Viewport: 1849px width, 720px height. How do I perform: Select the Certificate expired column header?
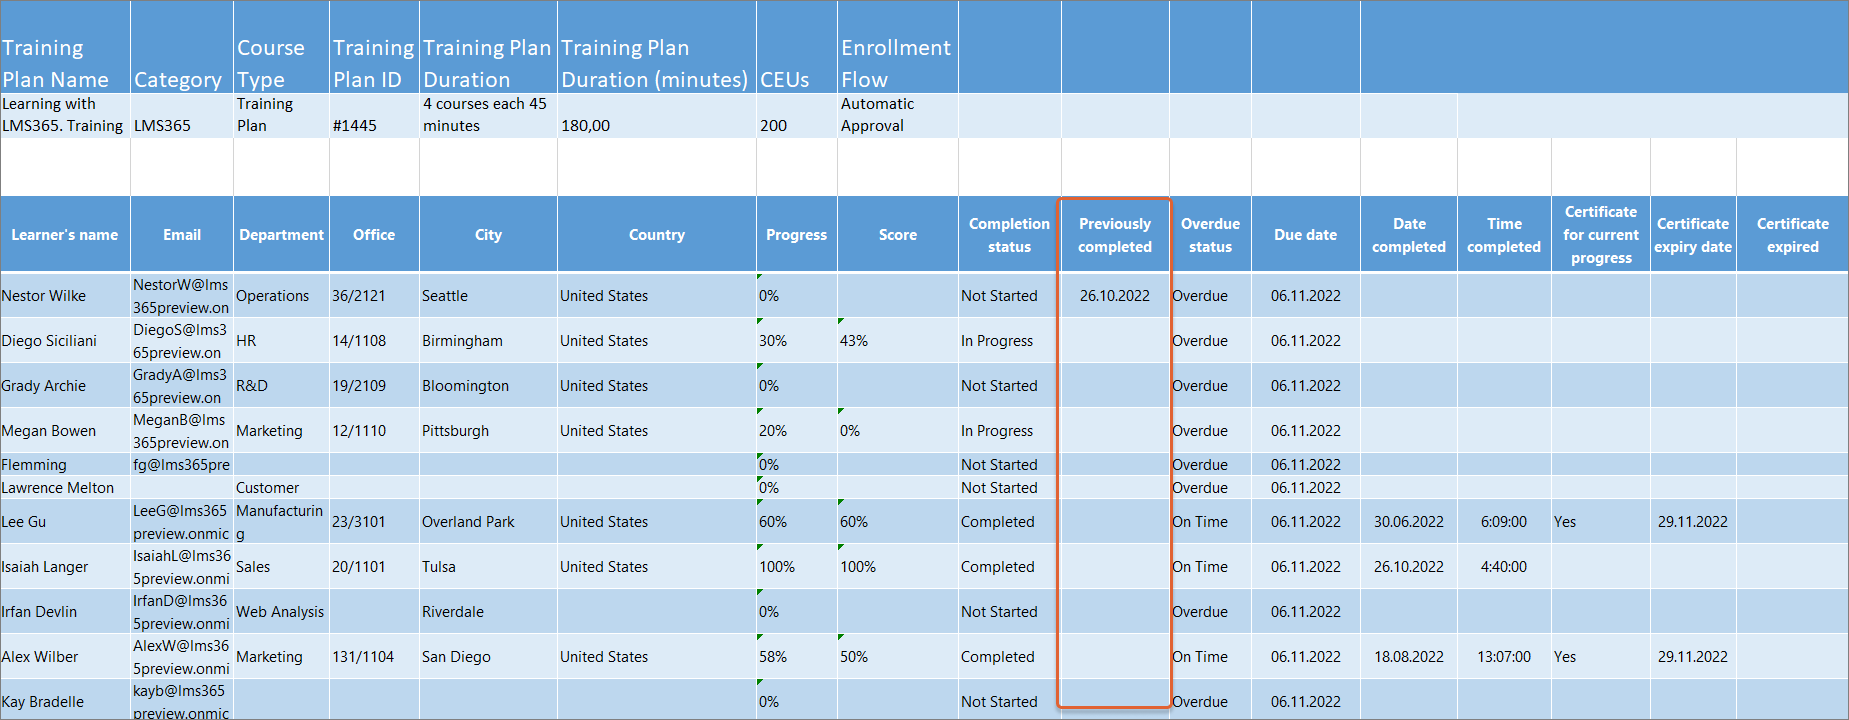(x=1792, y=235)
